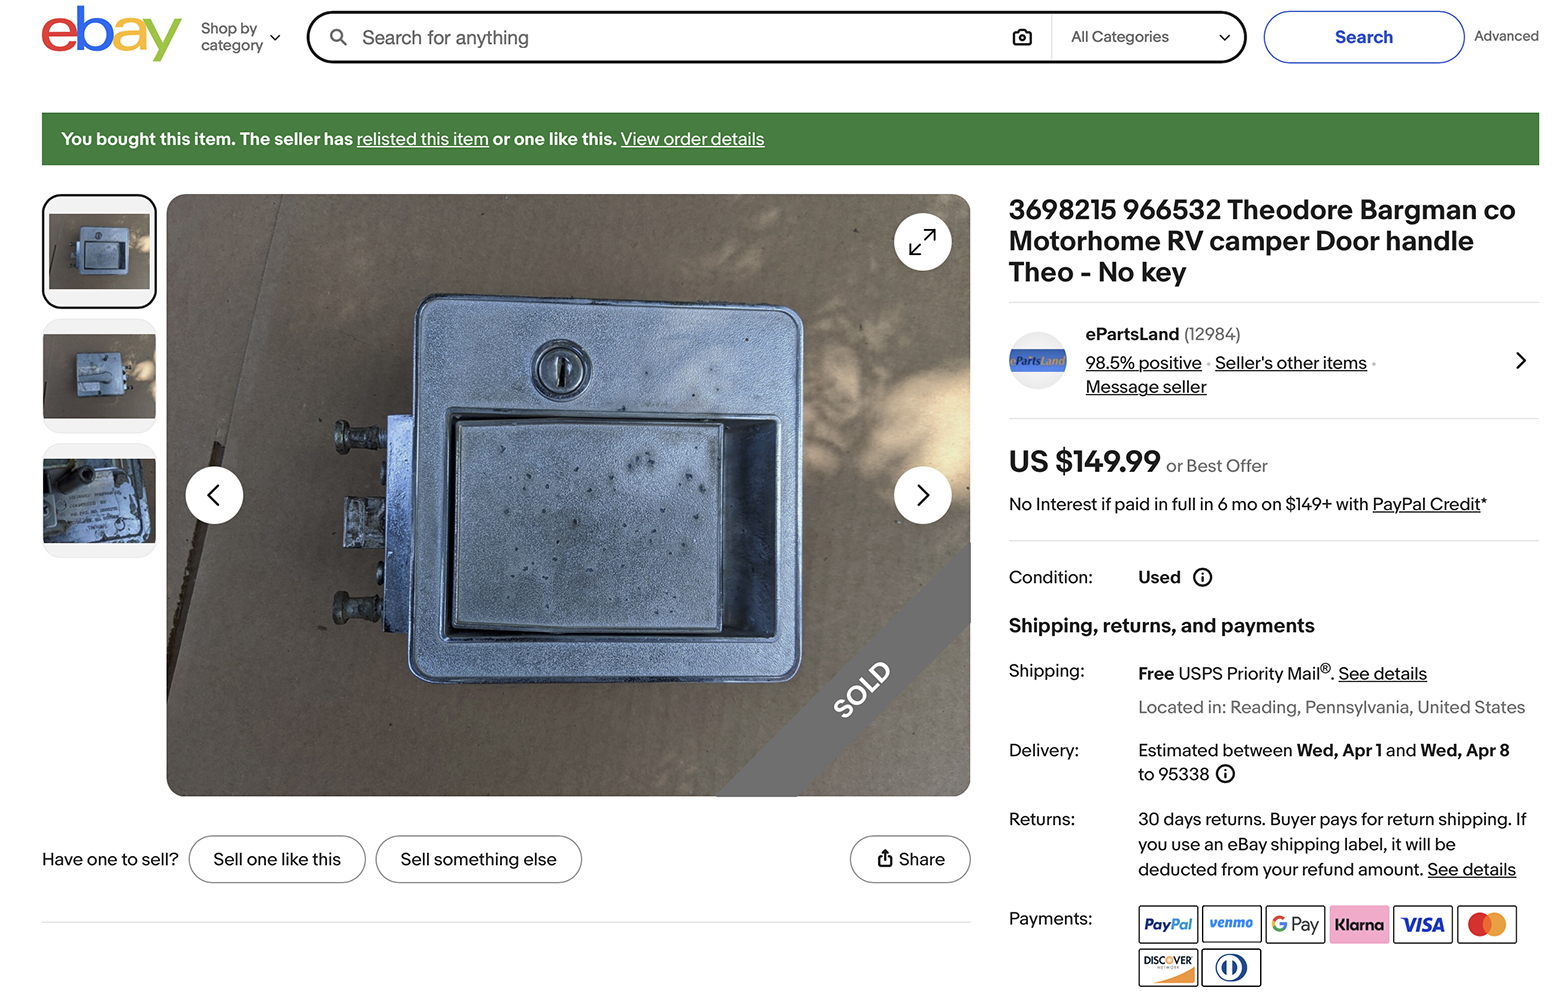Open the Shop by category dropdown
1562x1000 pixels.
tap(240, 37)
